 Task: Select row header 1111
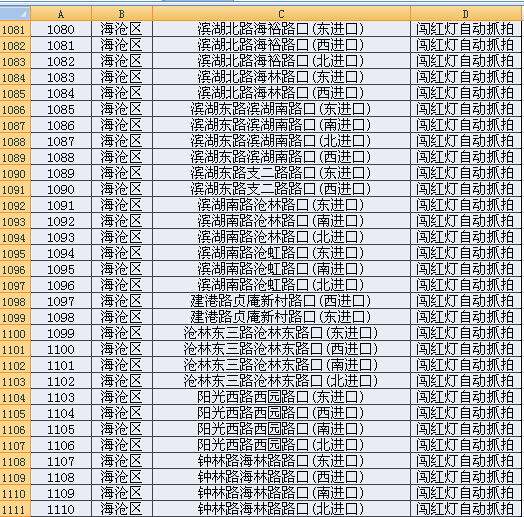[15, 509]
